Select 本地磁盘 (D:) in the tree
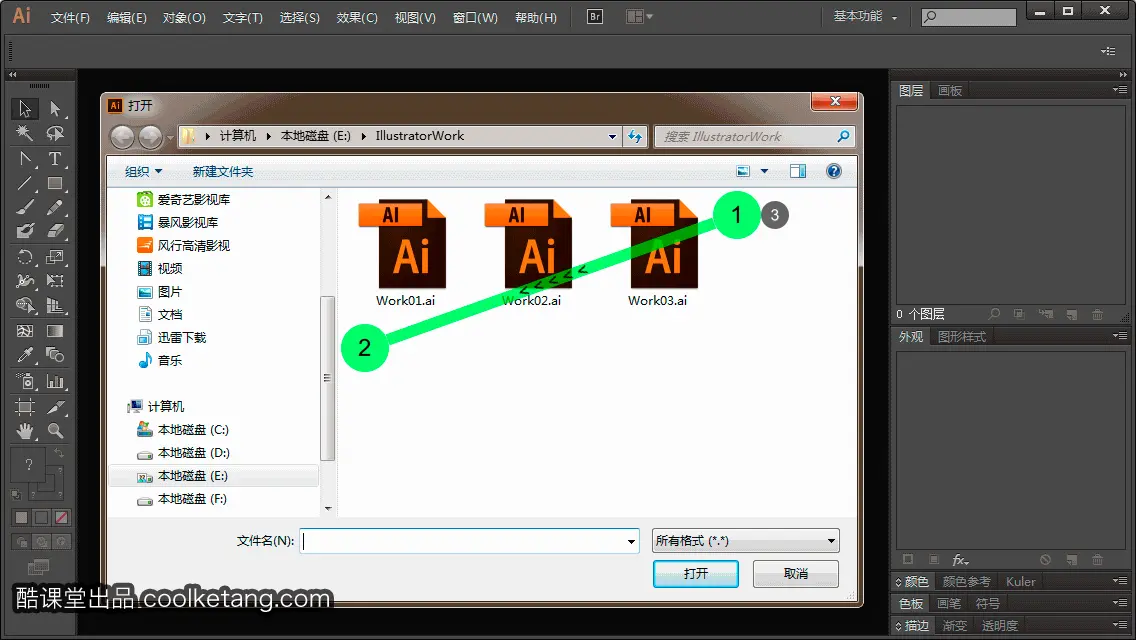 coord(193,453)
